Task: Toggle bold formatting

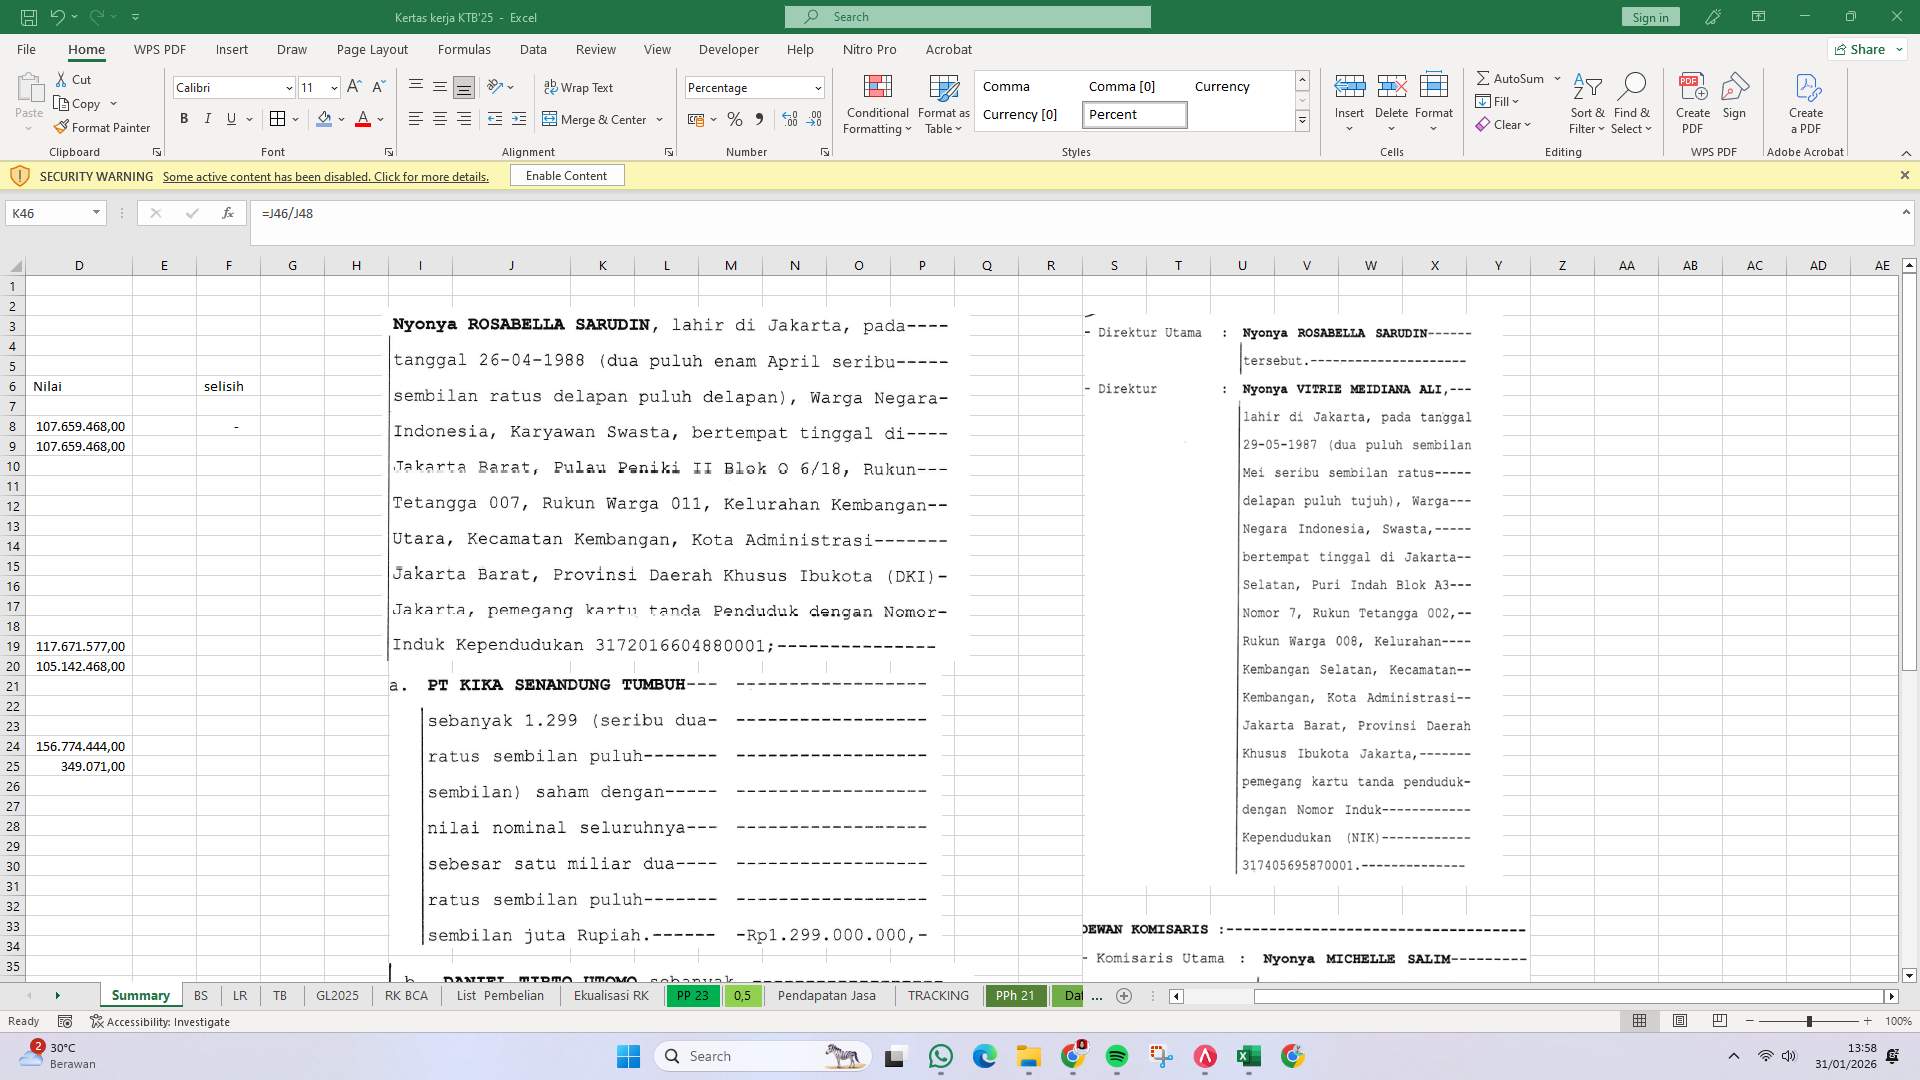Action: pyautogui.click(x=184, y=119)
